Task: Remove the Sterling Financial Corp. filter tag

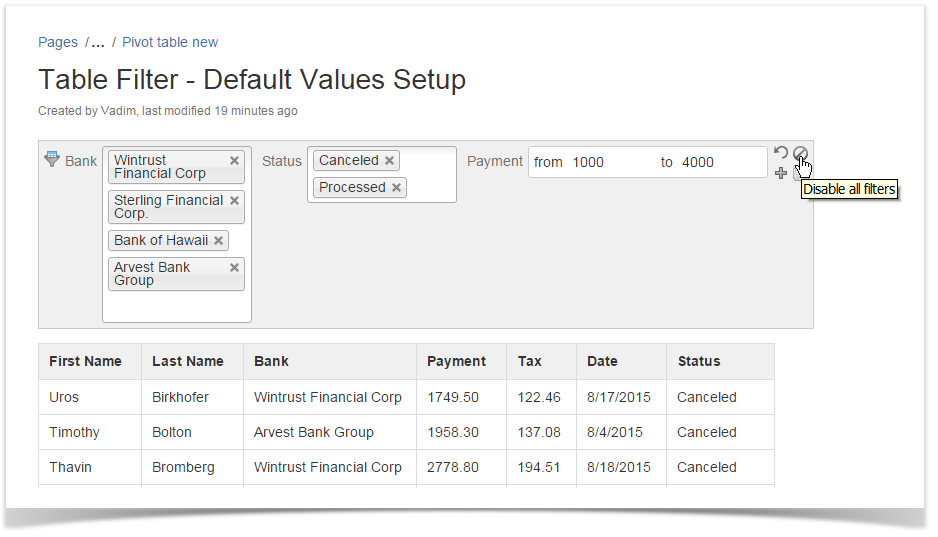Action: click(x=234, y=200)
